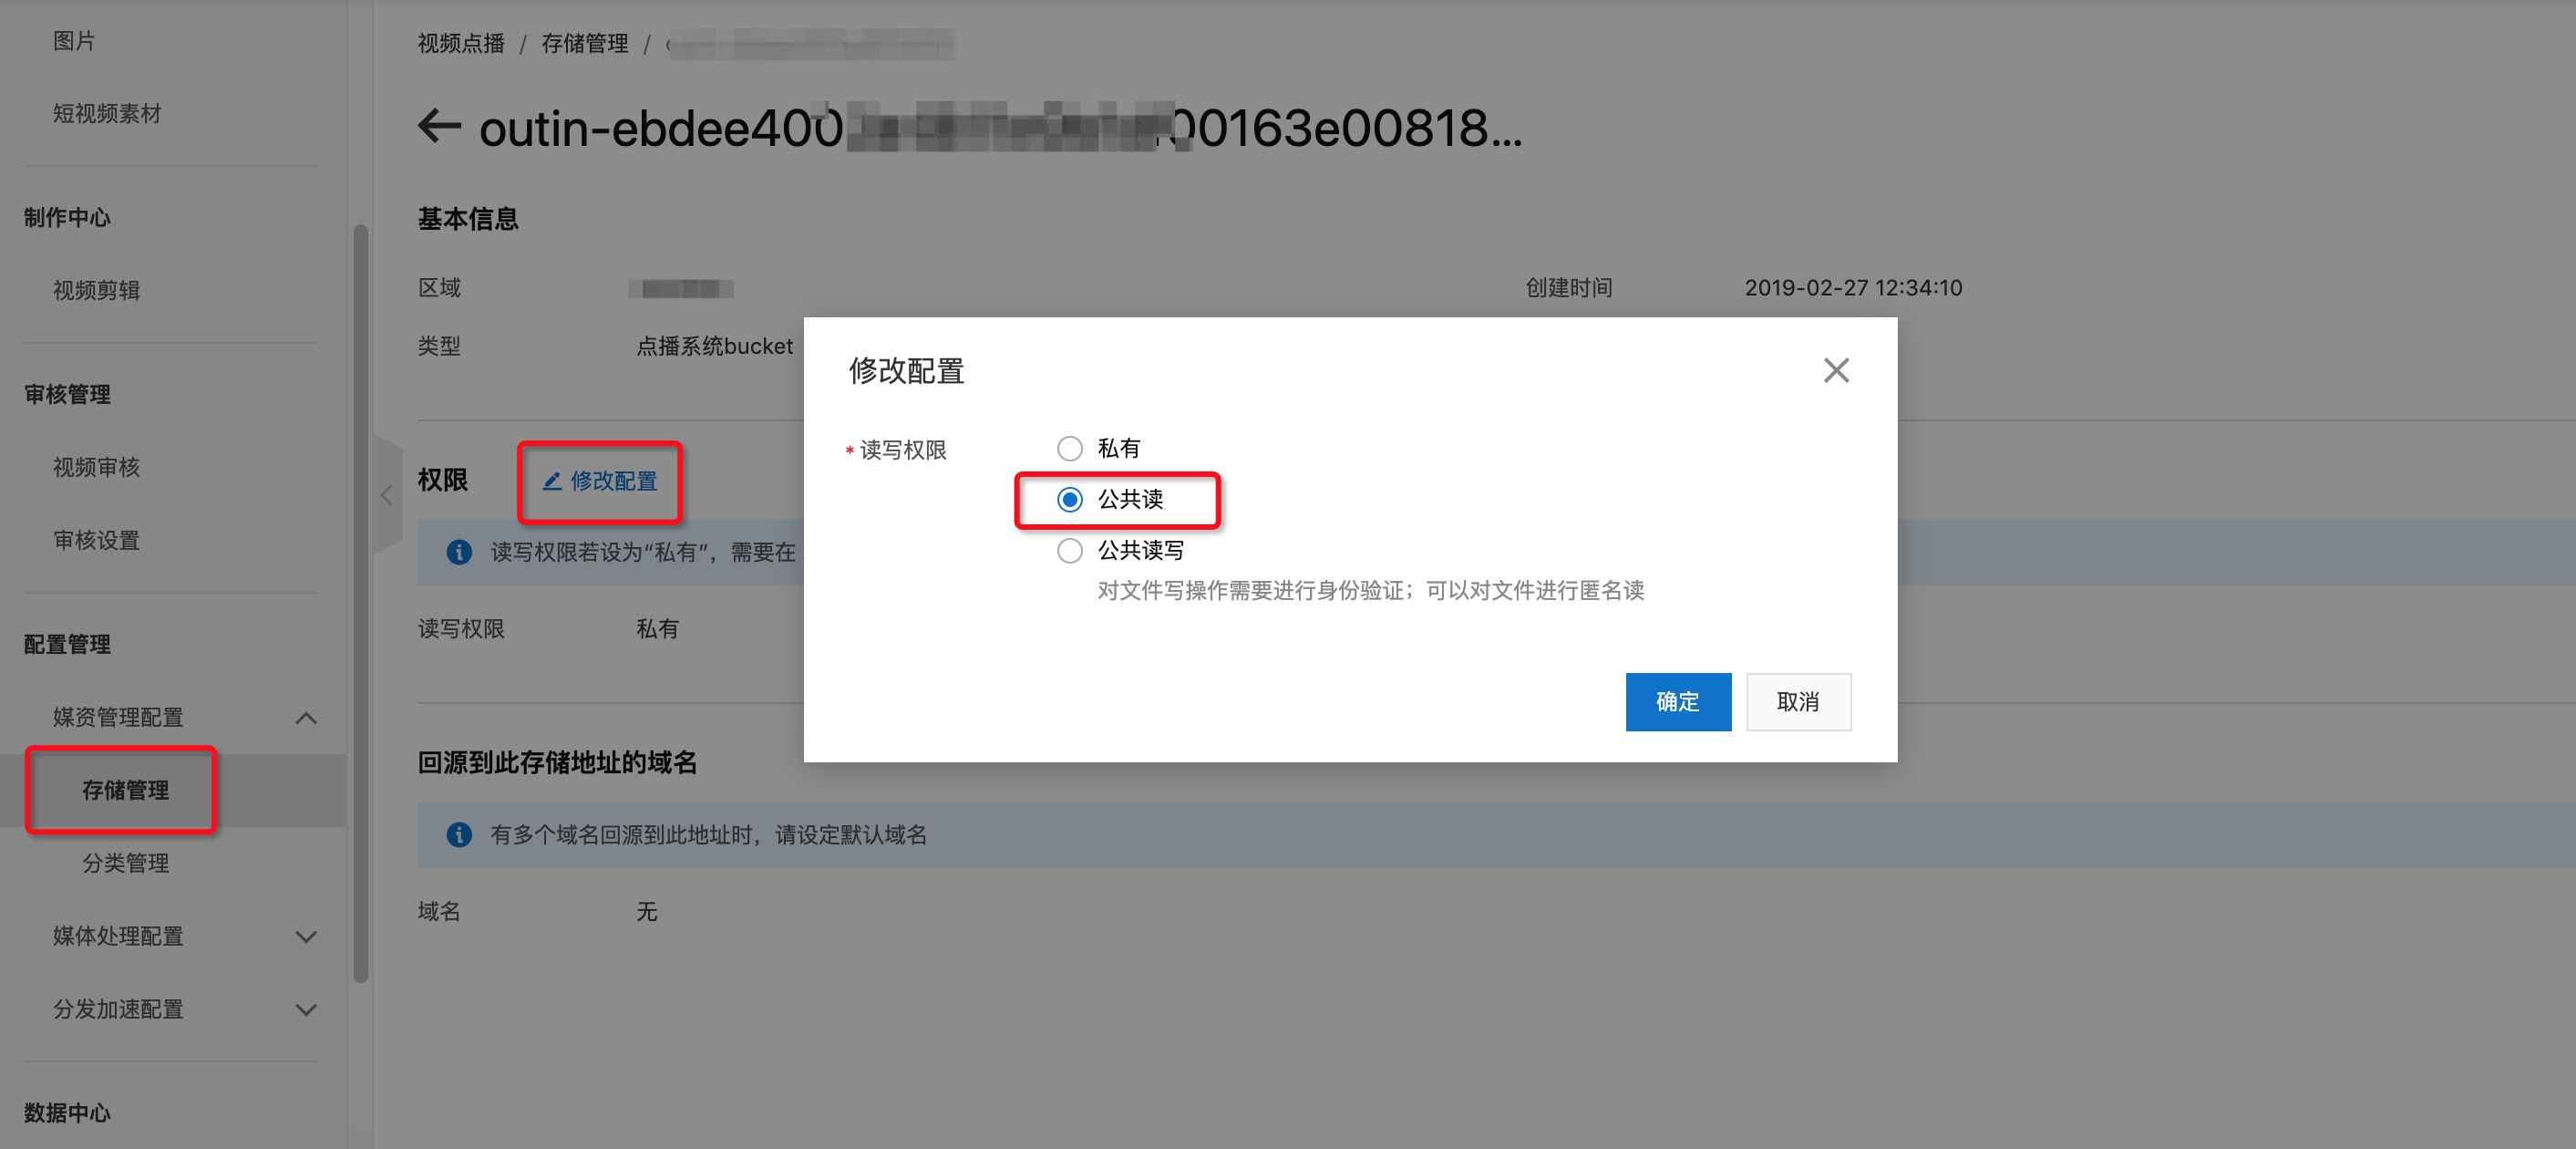Collapse the 媒资管理配置 section
Screen dimensions: 2576x1149
pos(306,718)
